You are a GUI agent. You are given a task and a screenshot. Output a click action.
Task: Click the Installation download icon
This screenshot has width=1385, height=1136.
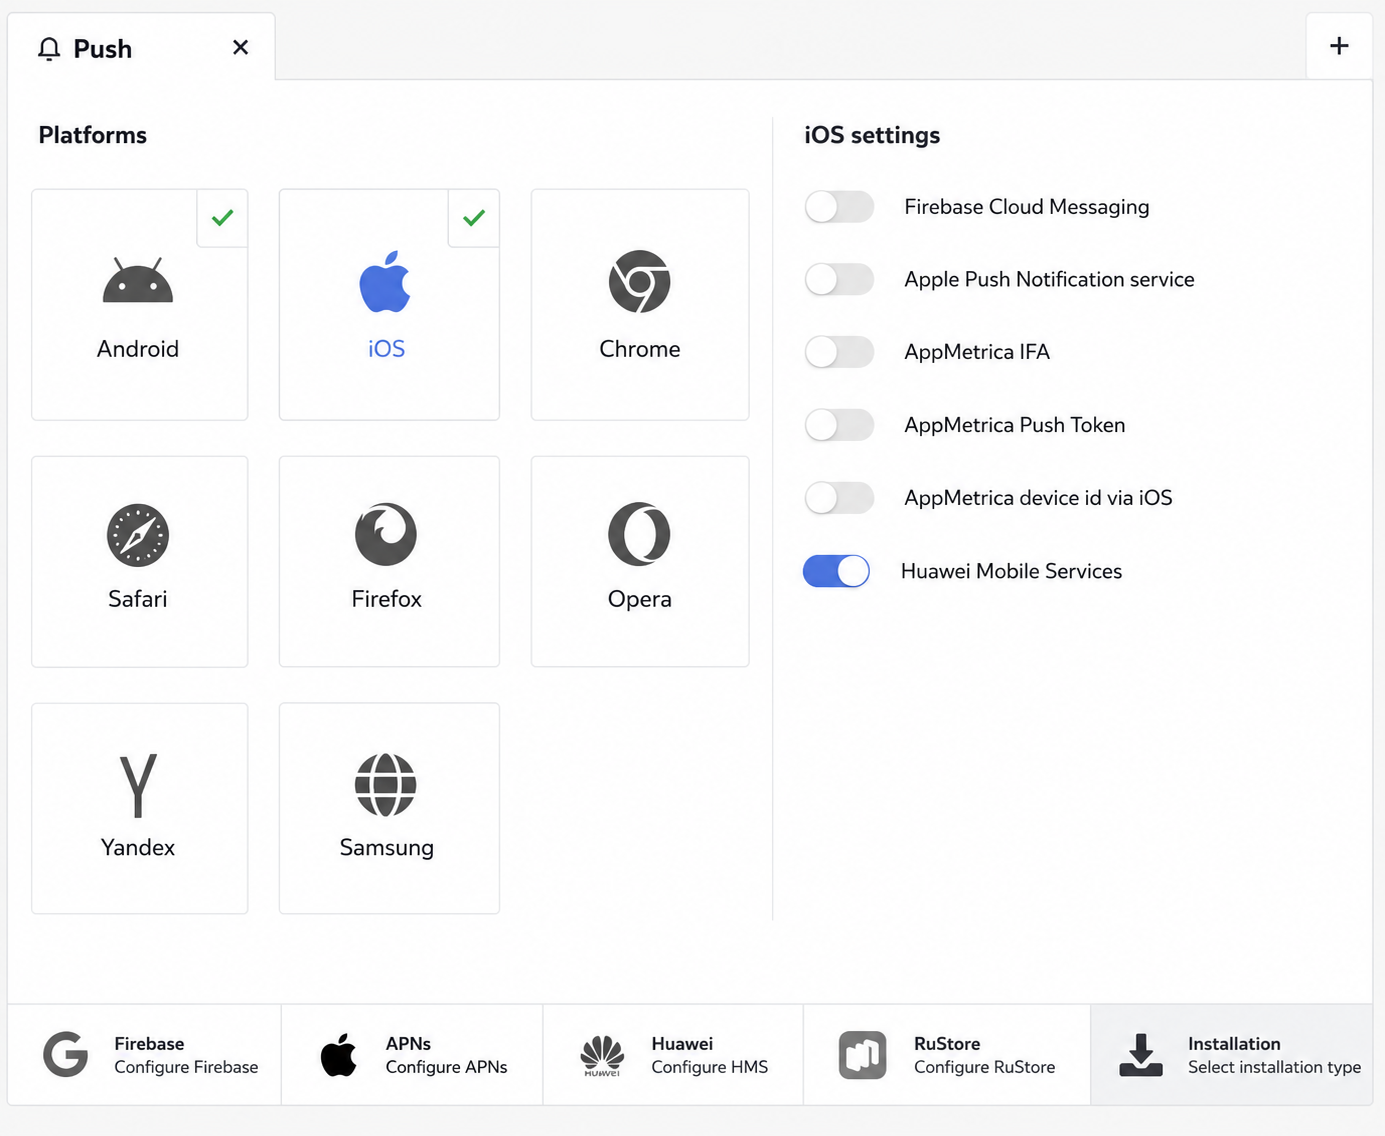(x=1141, y=1055)
